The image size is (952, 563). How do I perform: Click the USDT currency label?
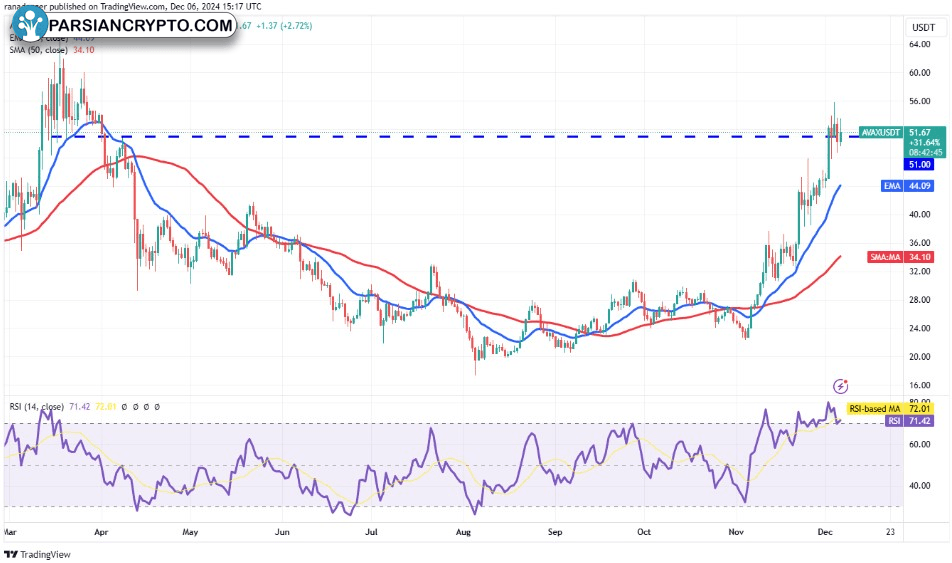click(923, 27)
